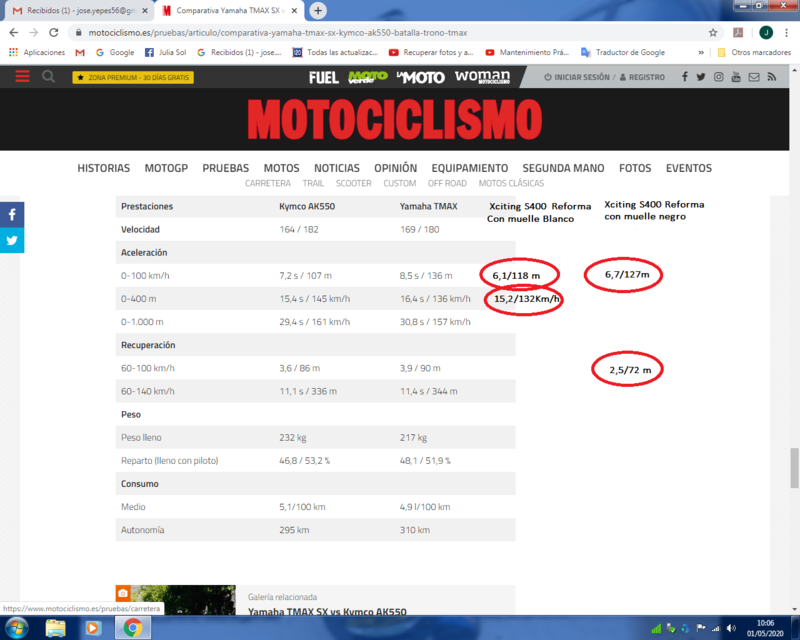Click the site search magnifier icon
The width and height of the screenshot is (800, 640).
point(48,77)
